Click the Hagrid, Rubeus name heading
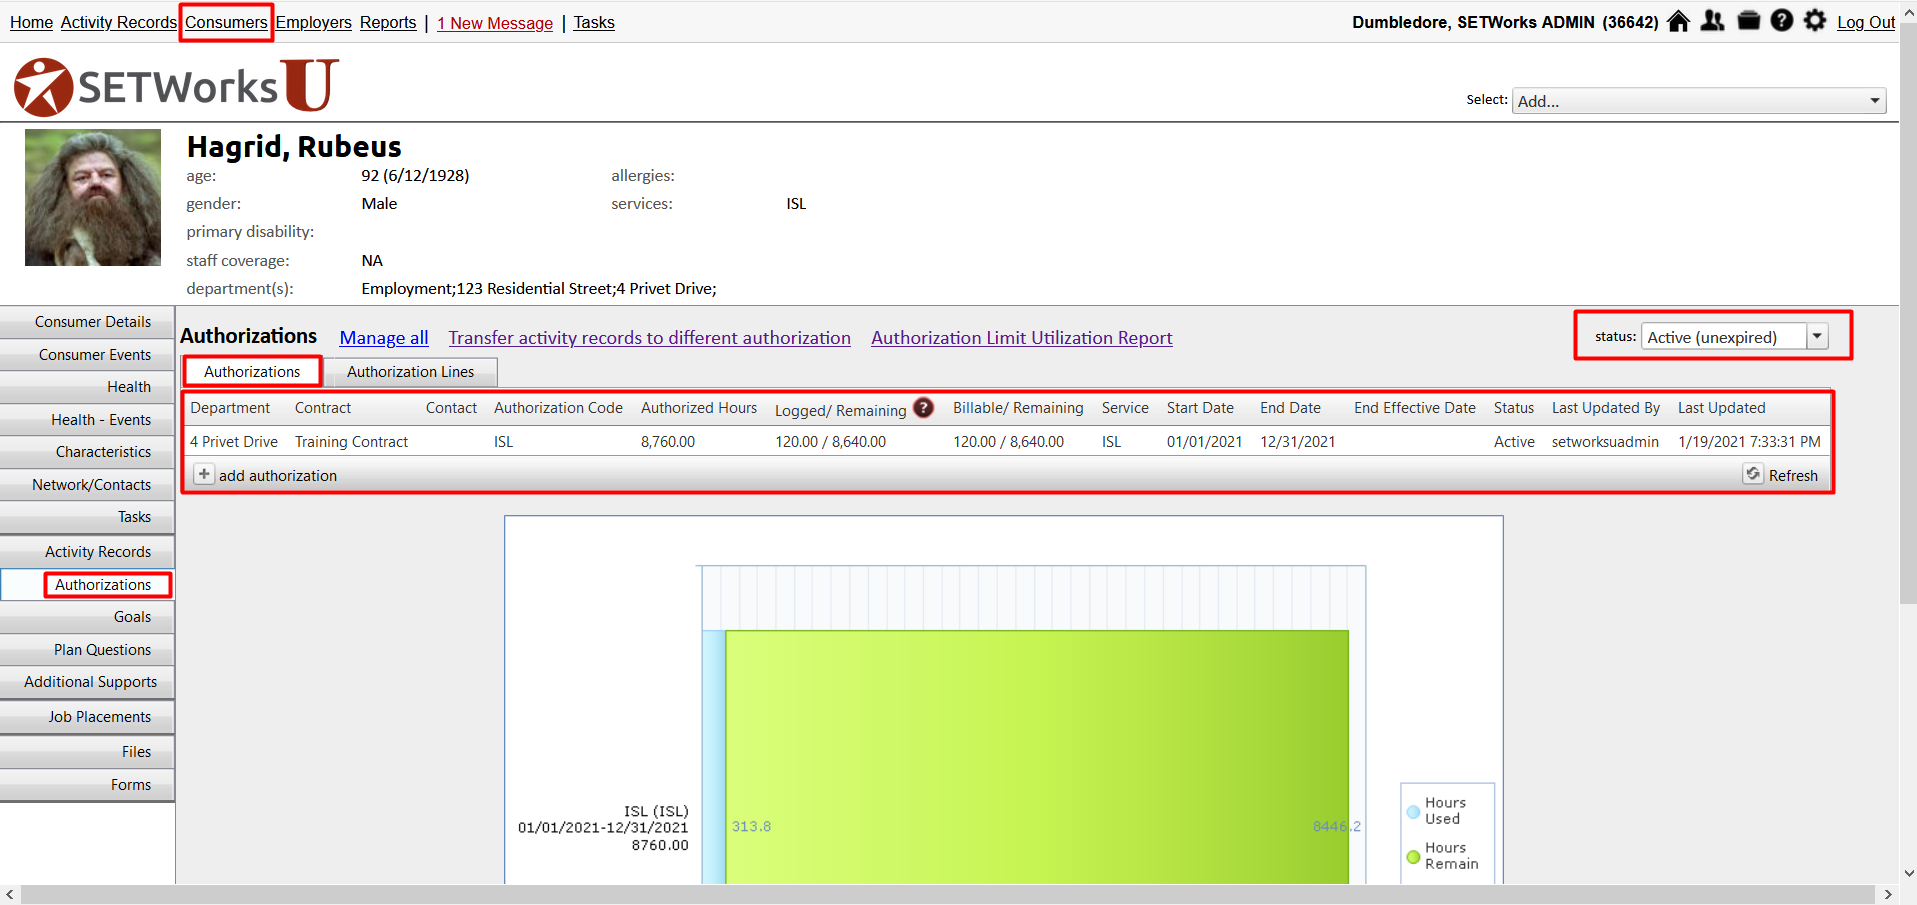1917x905 pixels. pyautogui.click(x=294, y=146)
